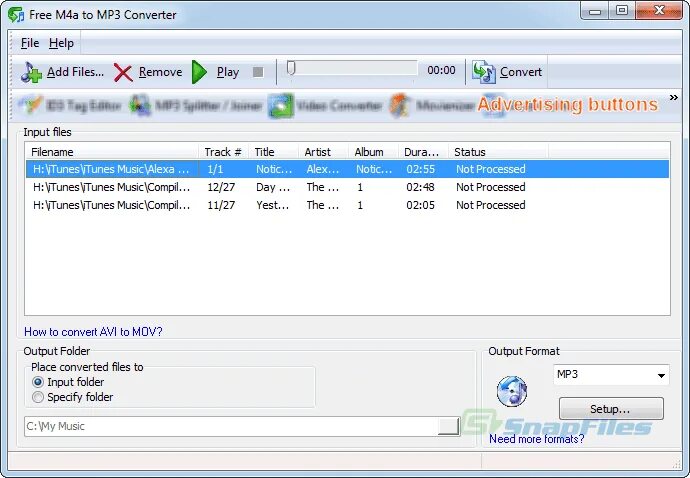The image size is (690, 478).
Task: Open the Help menu
Action: coord(61,43)
